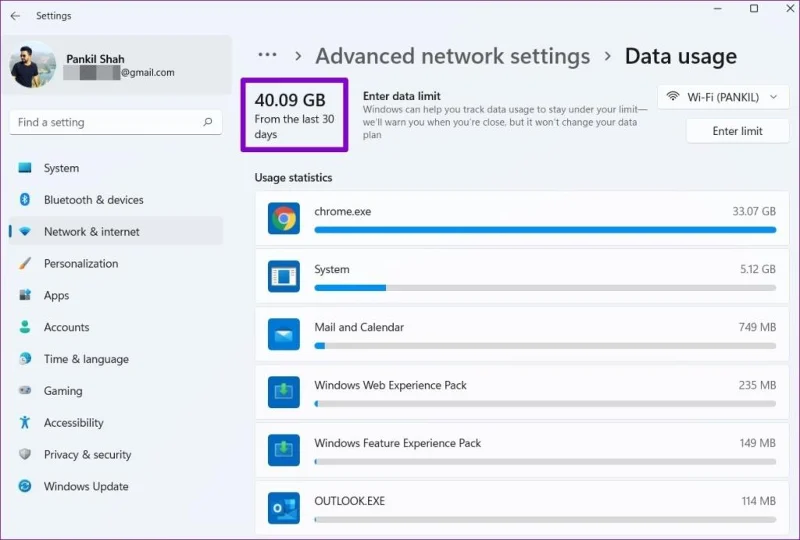This screenshot has height=540, width=800.
Task: Expand the breadcrumb ellipsis menu
Action: (267, 55)
